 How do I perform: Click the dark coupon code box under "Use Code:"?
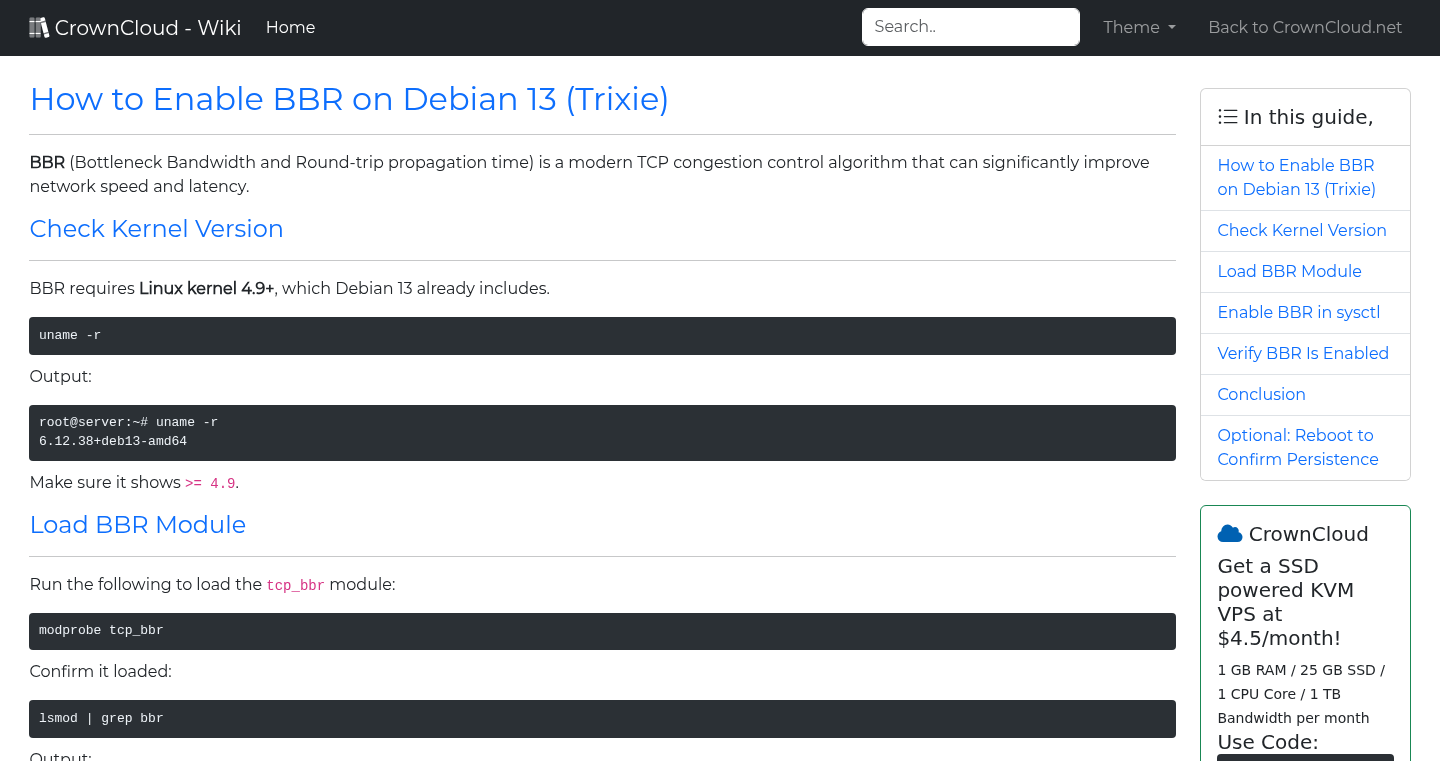tap(1305, 758)
